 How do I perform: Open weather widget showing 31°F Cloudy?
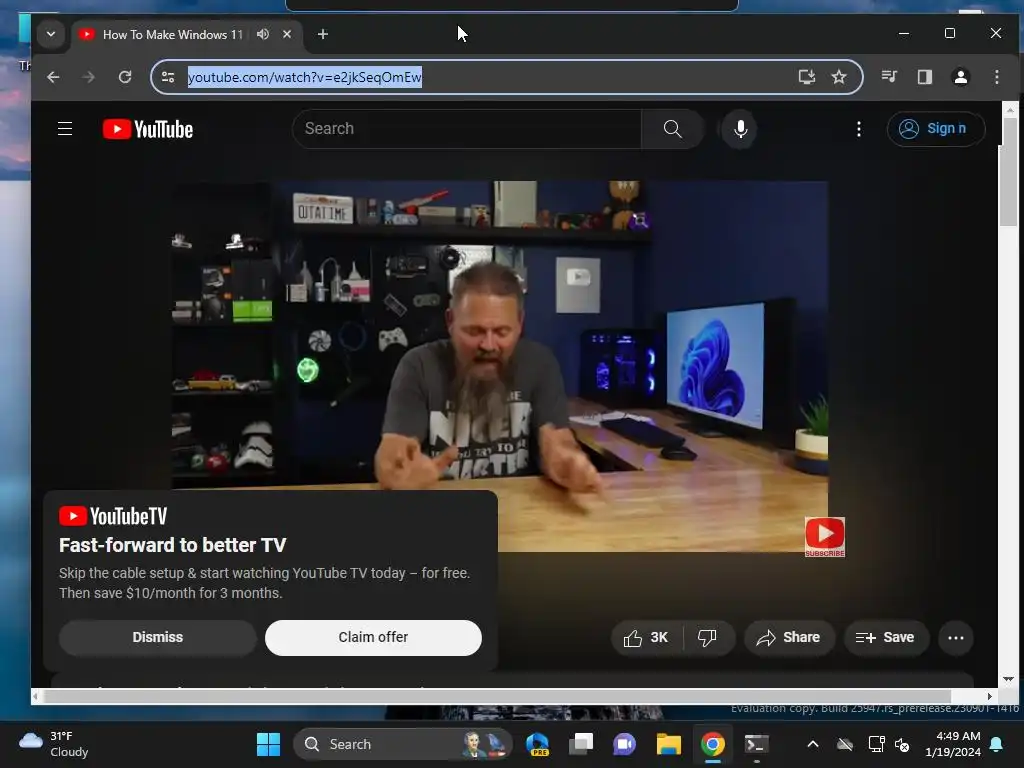click(x=54, y=744)
